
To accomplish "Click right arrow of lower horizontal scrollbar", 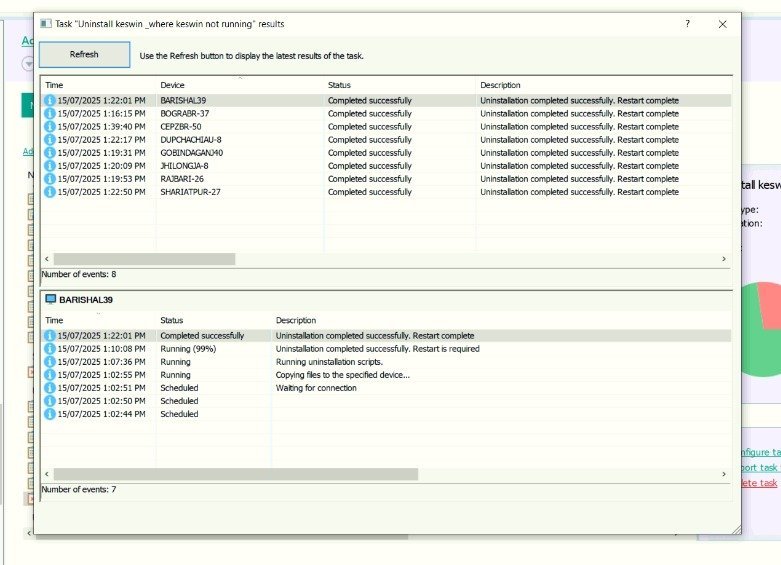I will pos(724,474).
